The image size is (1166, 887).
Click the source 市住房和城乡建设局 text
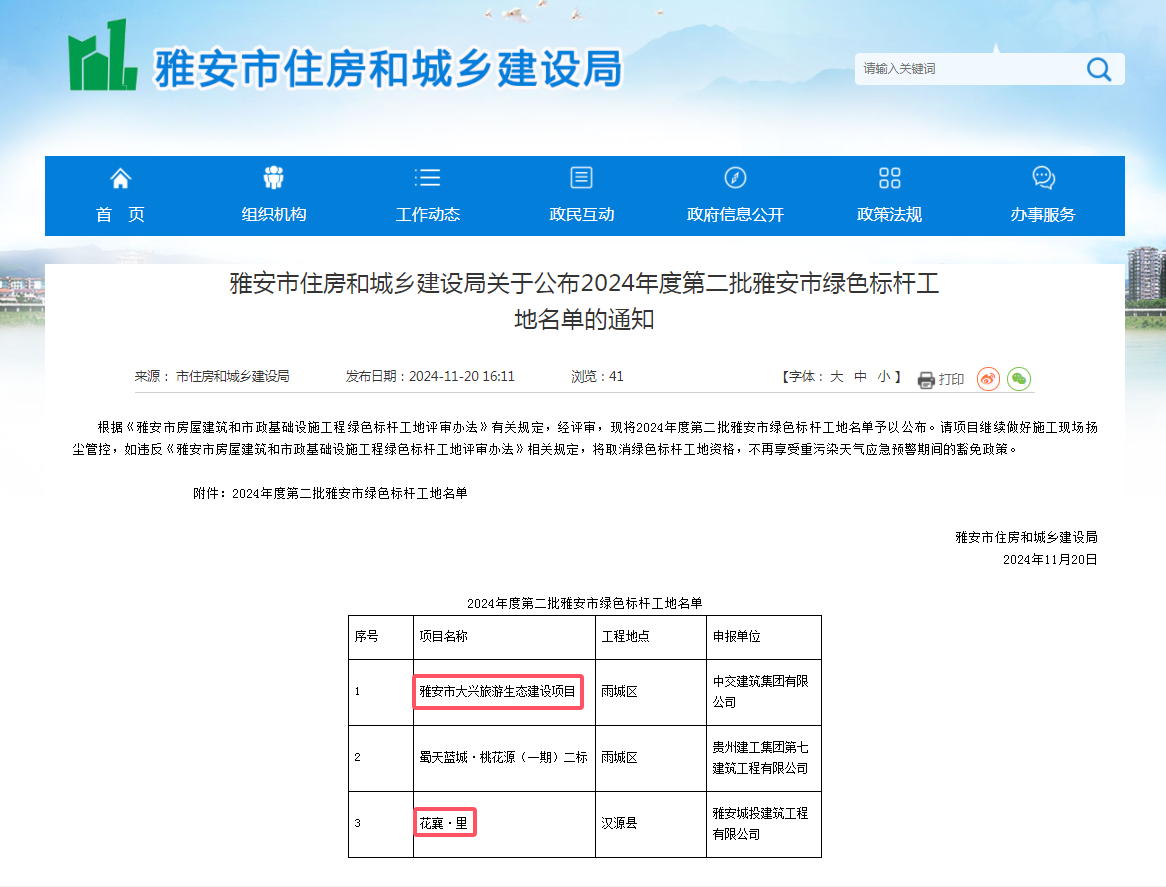232,377
